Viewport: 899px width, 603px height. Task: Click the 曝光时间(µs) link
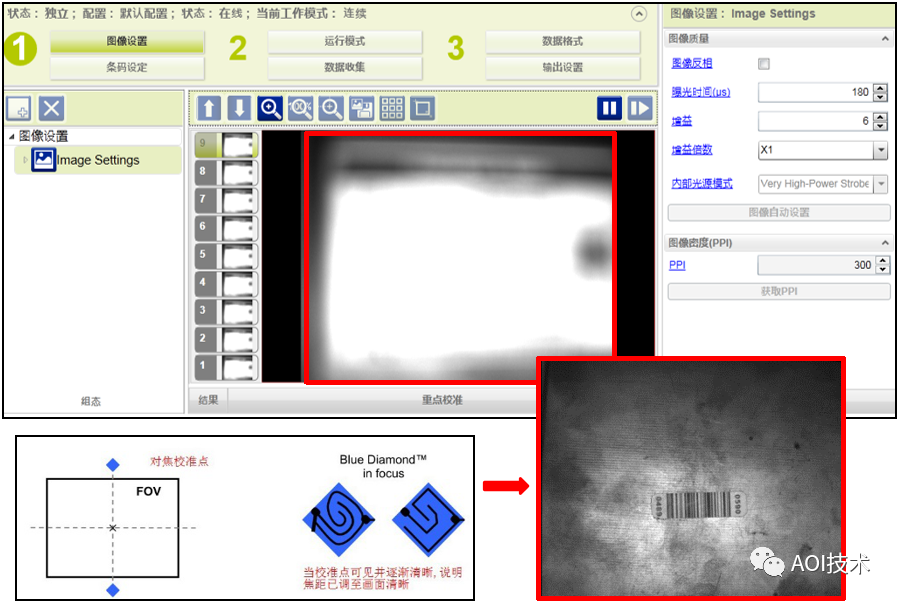pos(701,92)
